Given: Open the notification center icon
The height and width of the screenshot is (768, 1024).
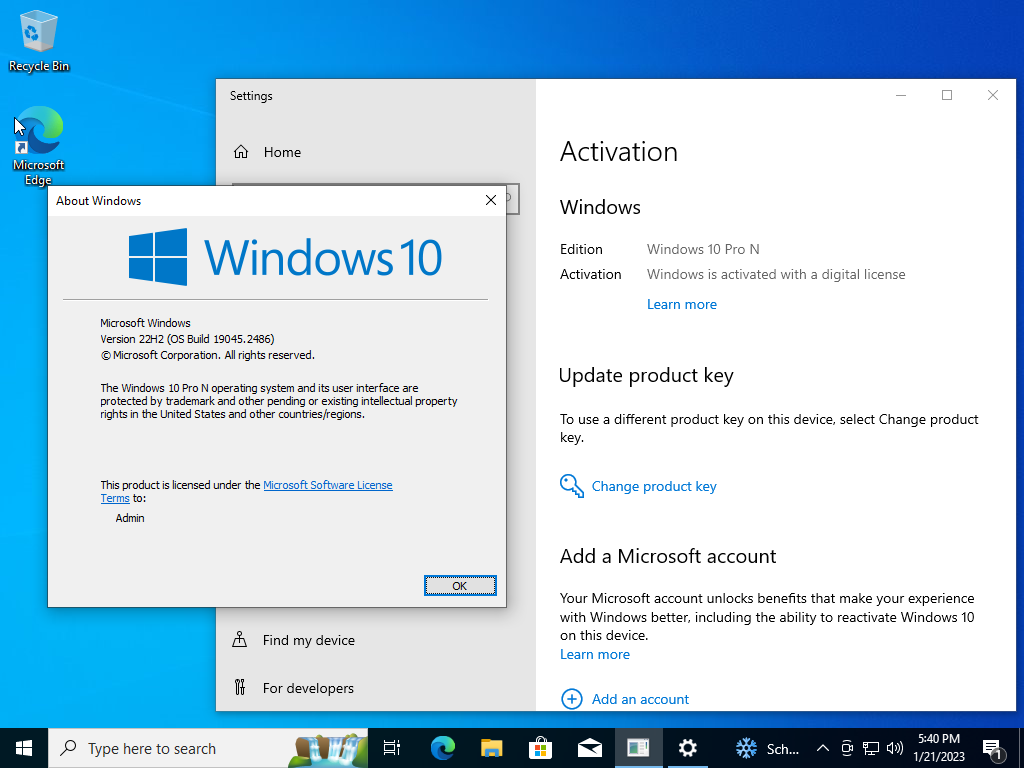Looking at the screenshot, I should tap(992, 749).
